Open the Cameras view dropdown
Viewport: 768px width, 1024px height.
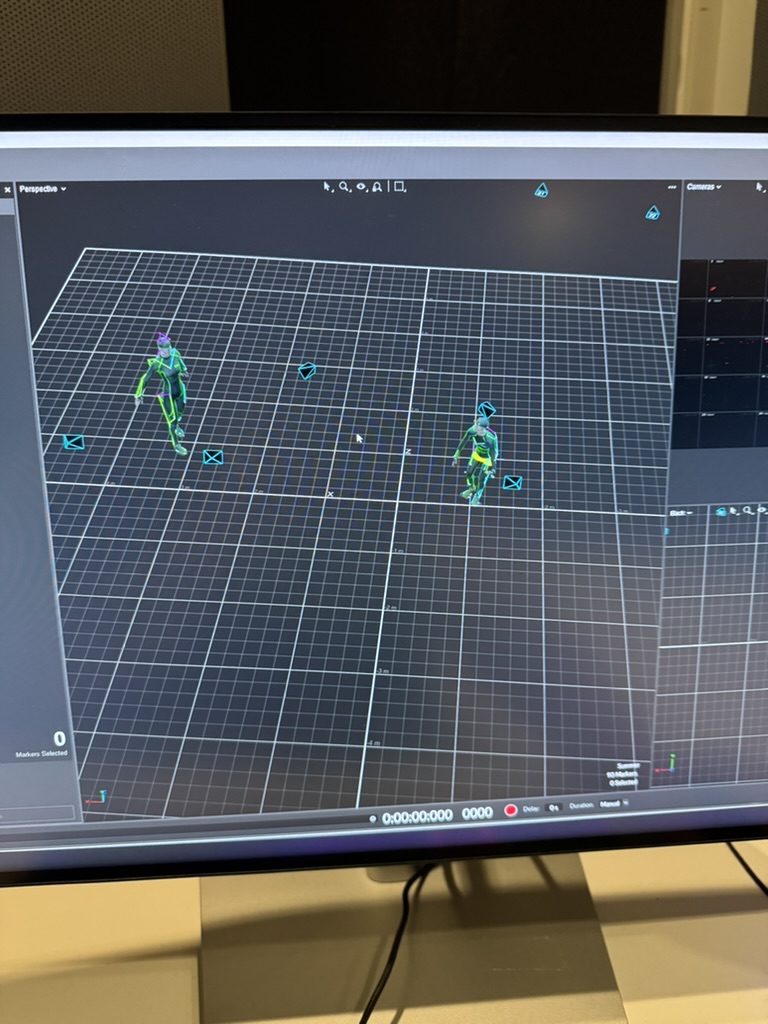pos(705,186)
